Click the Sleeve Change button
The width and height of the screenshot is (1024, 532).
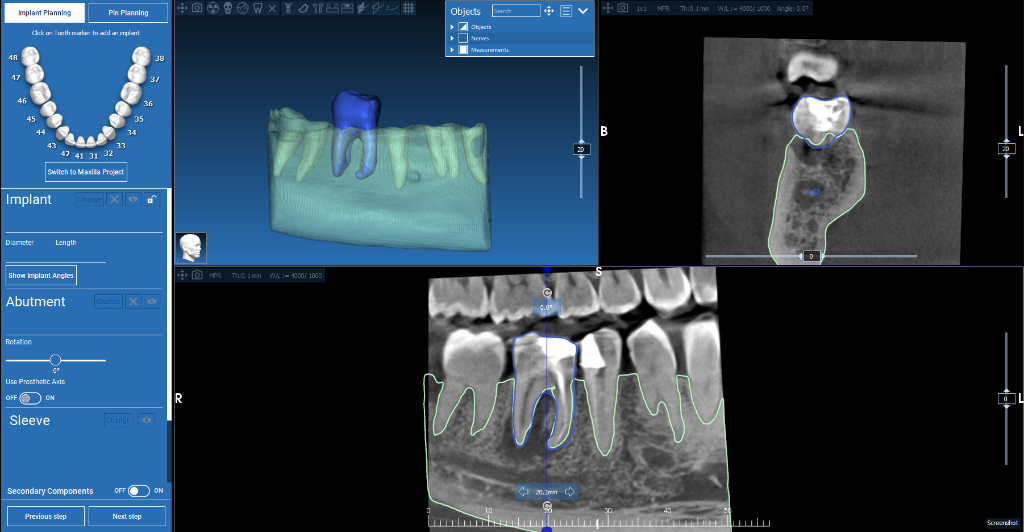118,420
